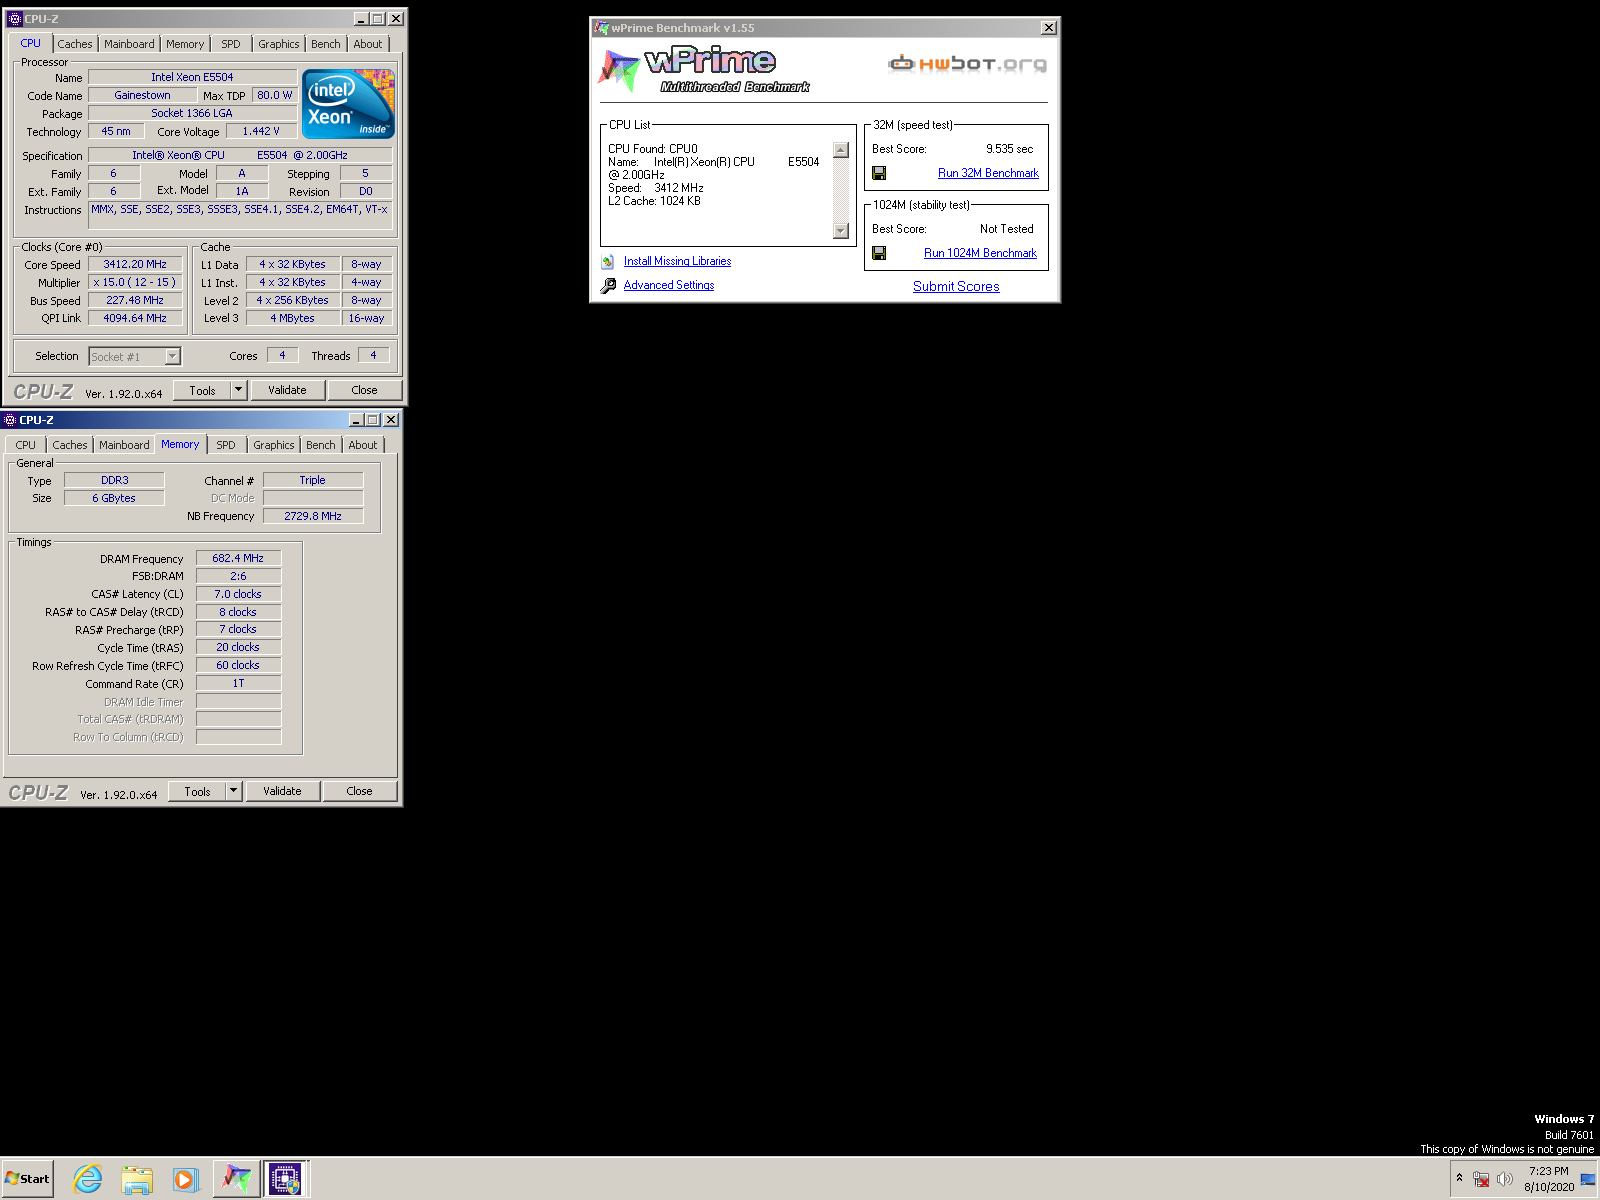The image size is (1600, 1200).
Task: Open the volume speaker tray icon
Action: 1504,1179
